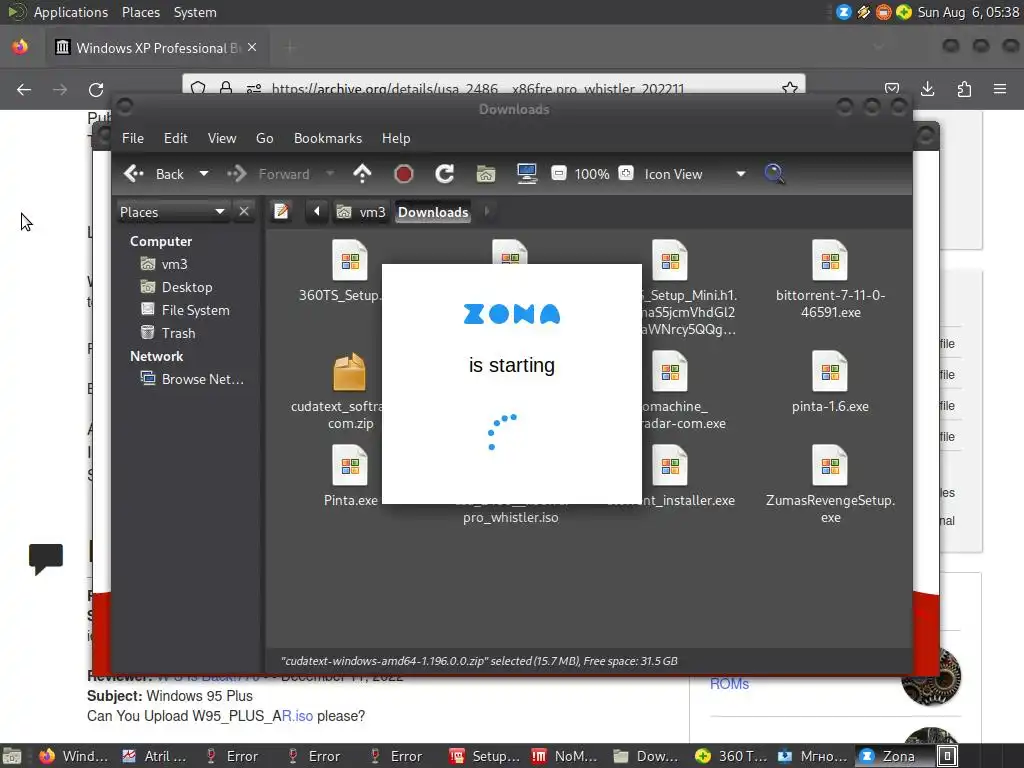Select Pinta.exe file icon

350,466
